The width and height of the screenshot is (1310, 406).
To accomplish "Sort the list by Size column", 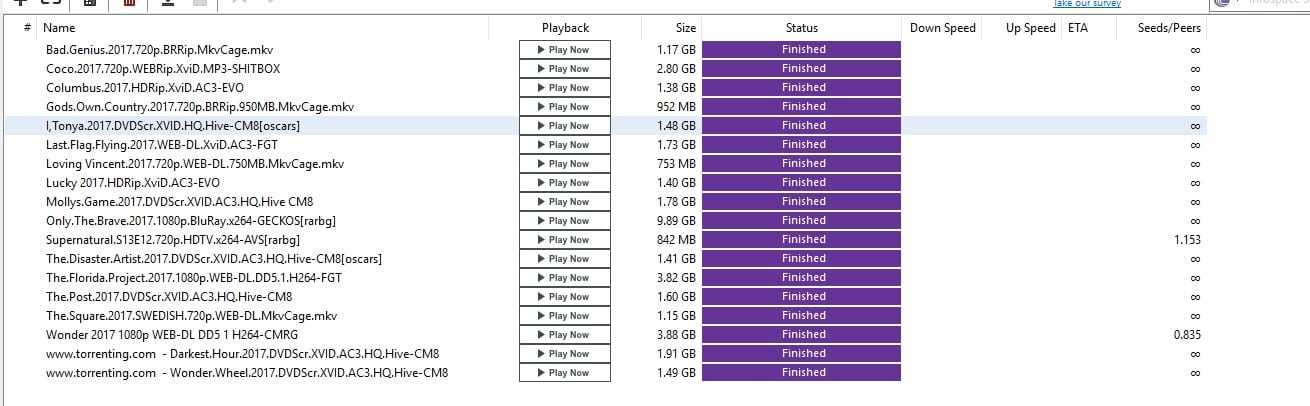I will pos(686,28).
